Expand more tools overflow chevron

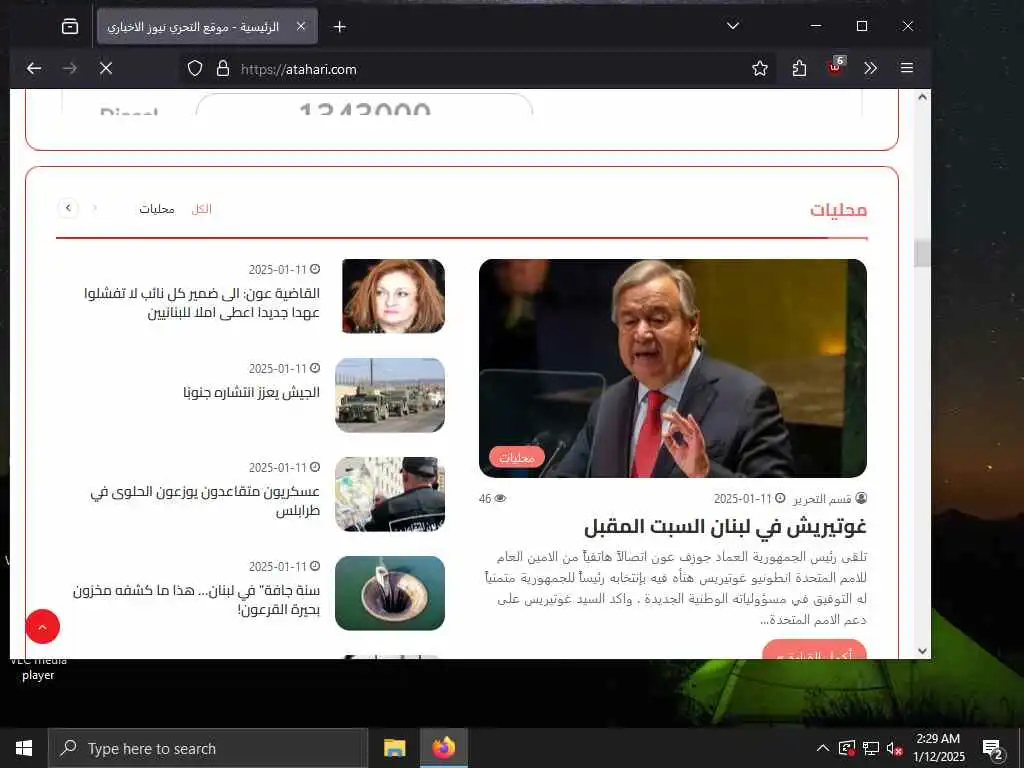pyautogui.click(x=871, y=68)
